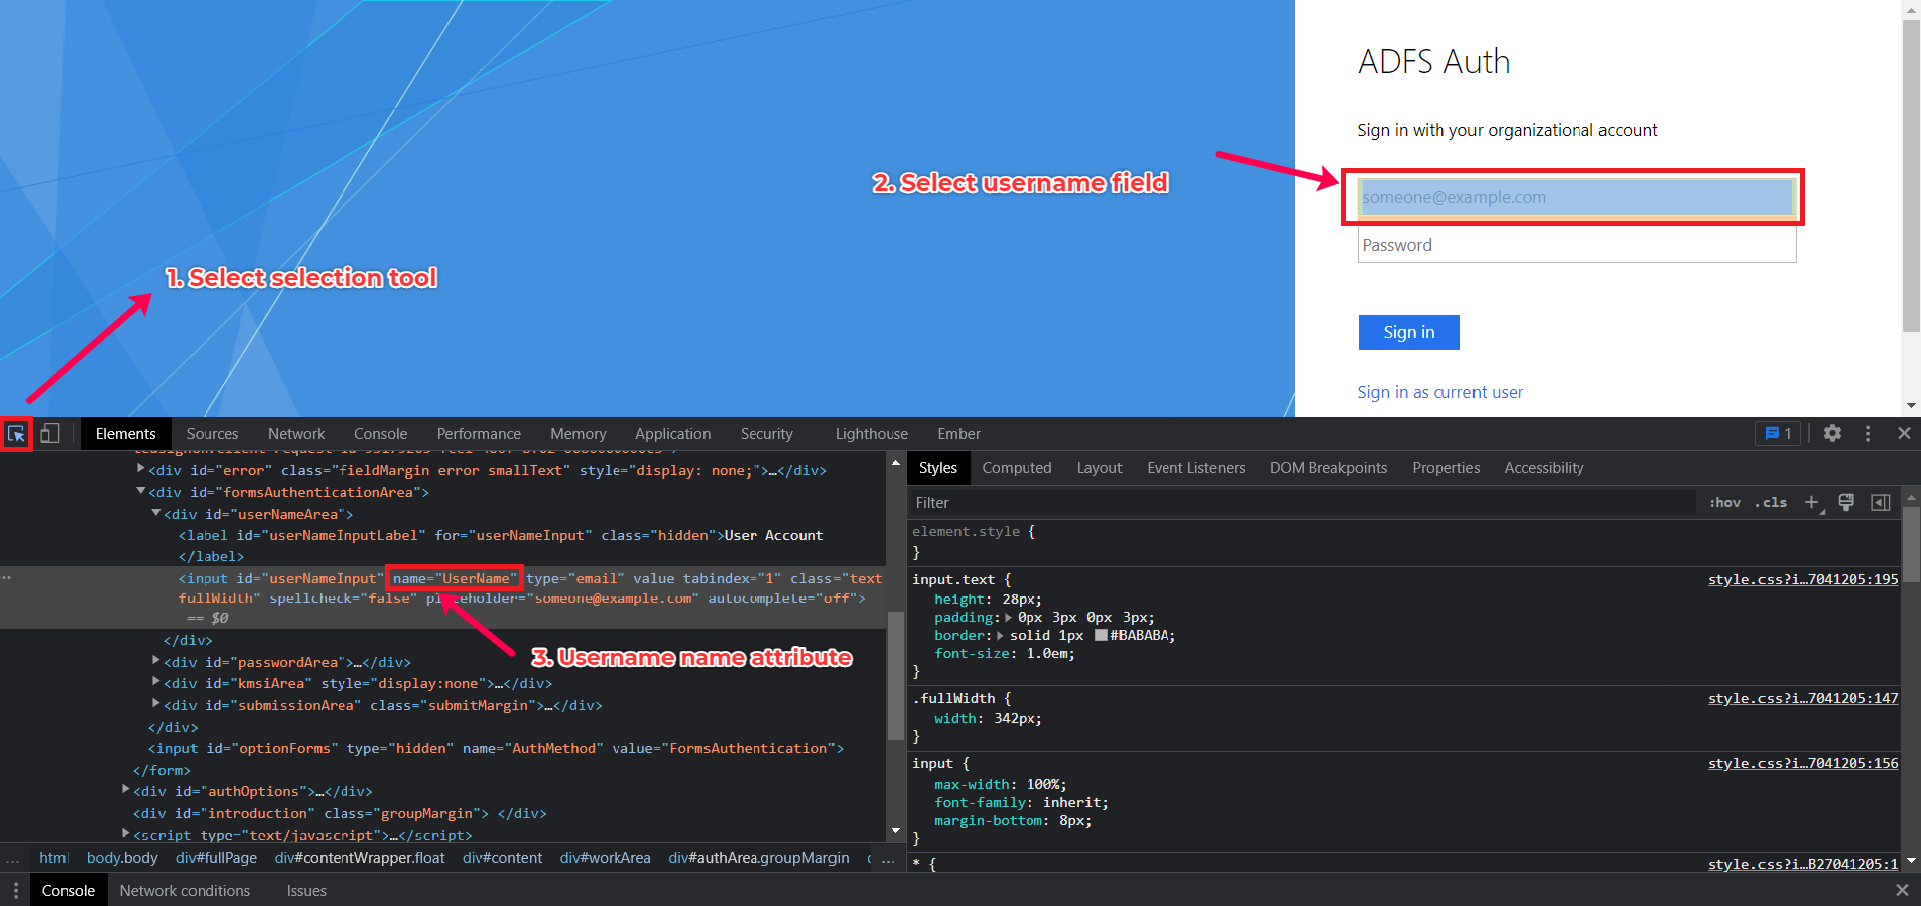Viewport: 1921px width, 906px height.
Task: Expand the script text/javascript node
Action: pos(125,833)
